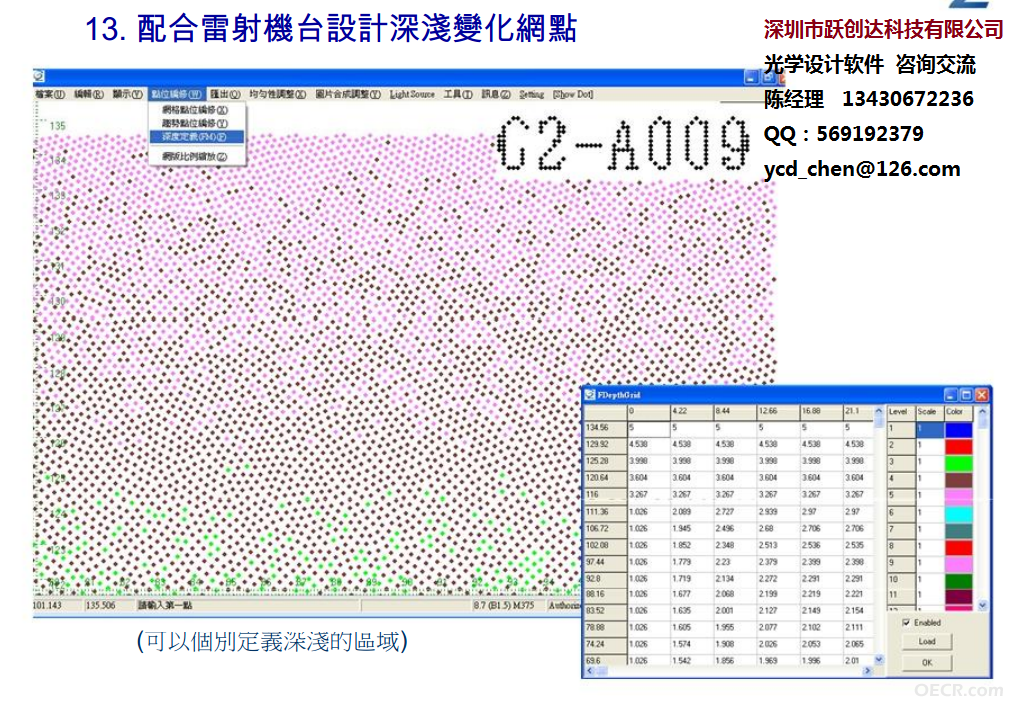Click the Color column header
Screen dimensions: 1015x705
(x=959, y=412)
